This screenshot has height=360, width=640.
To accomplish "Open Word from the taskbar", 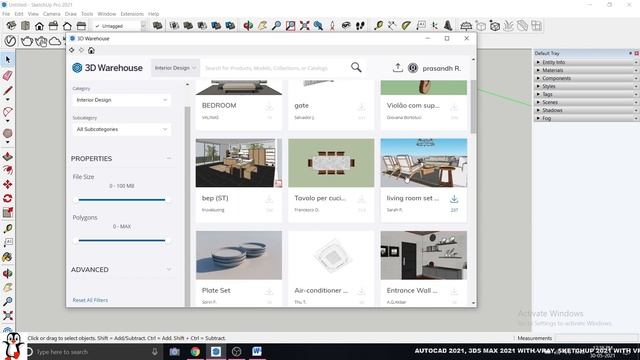I will 256,351.
